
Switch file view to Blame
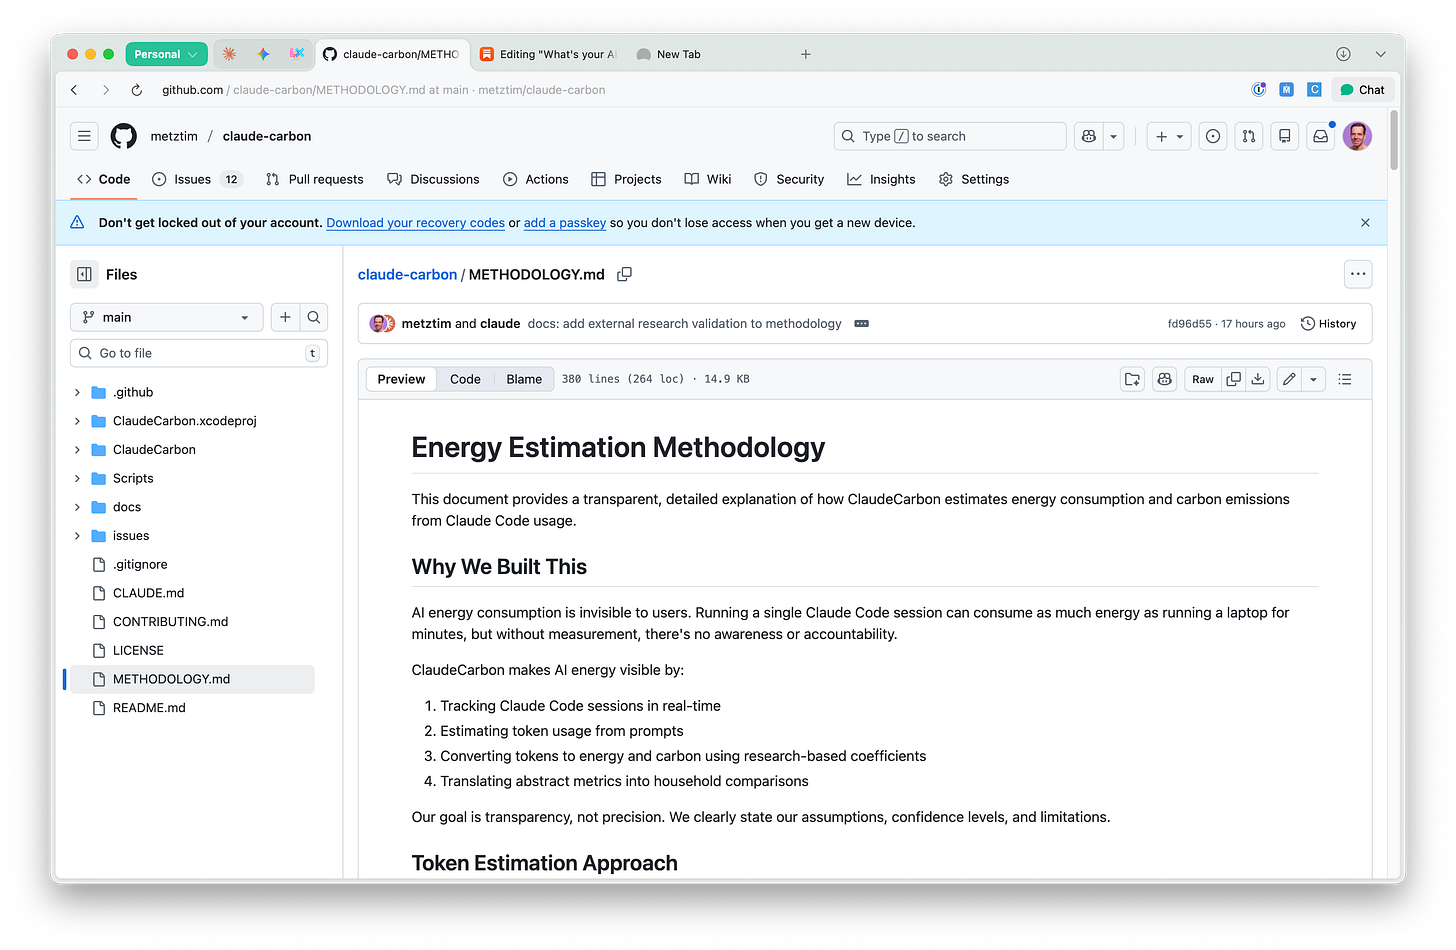pos(524,379)
